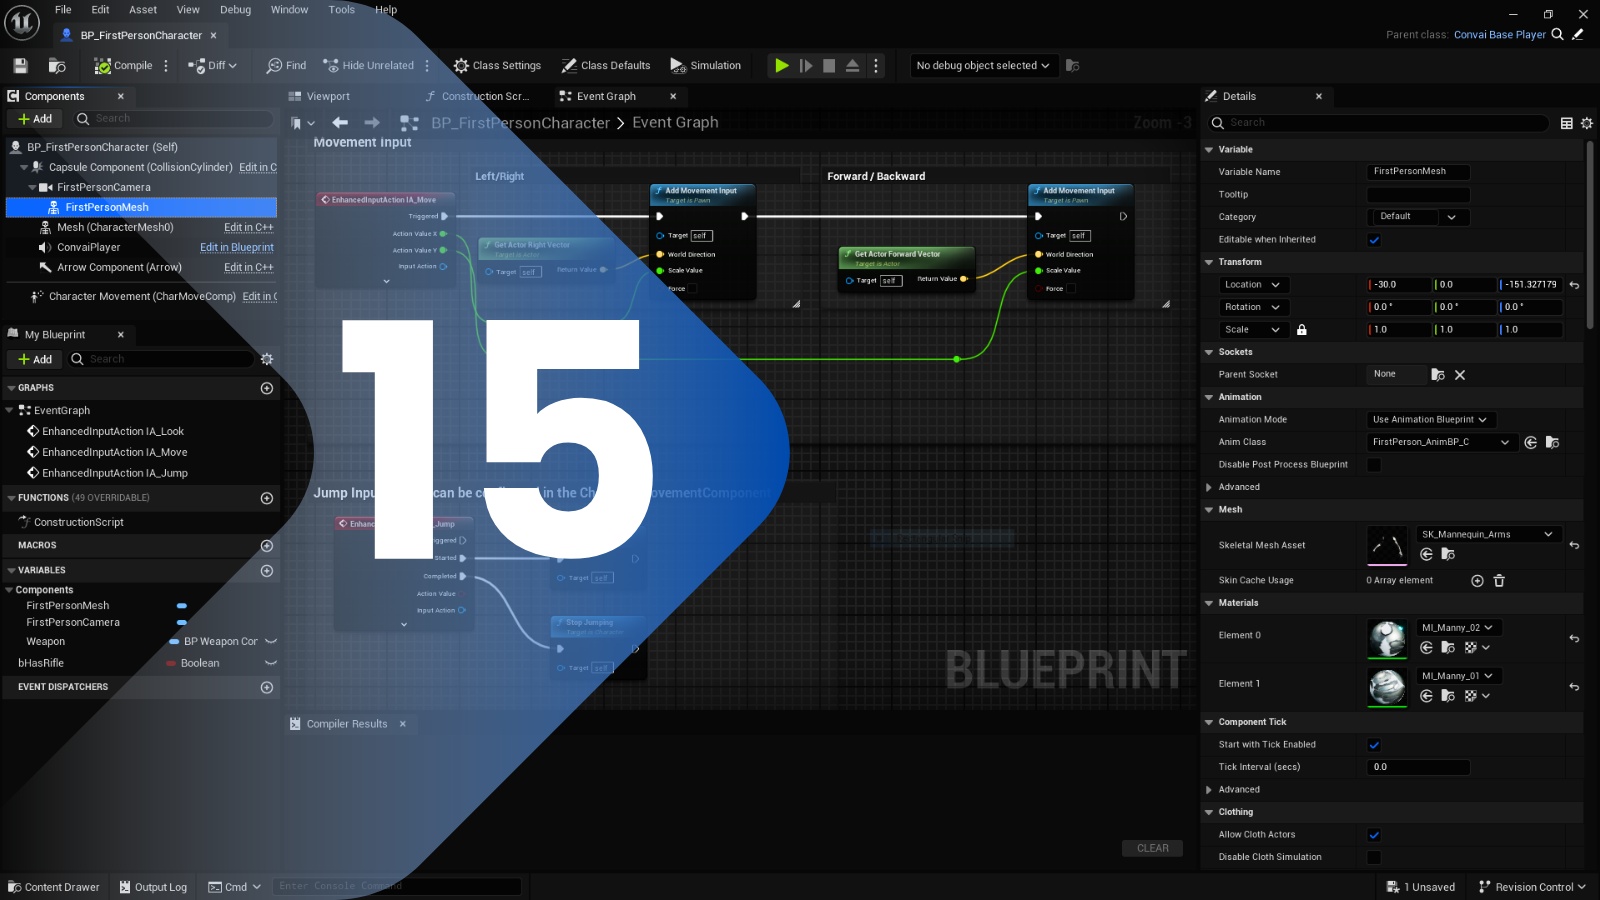Screen dimensions: 1600x900
Task: Click the MI_Manny_02 material thumbnail
Action: (1387, 639)
